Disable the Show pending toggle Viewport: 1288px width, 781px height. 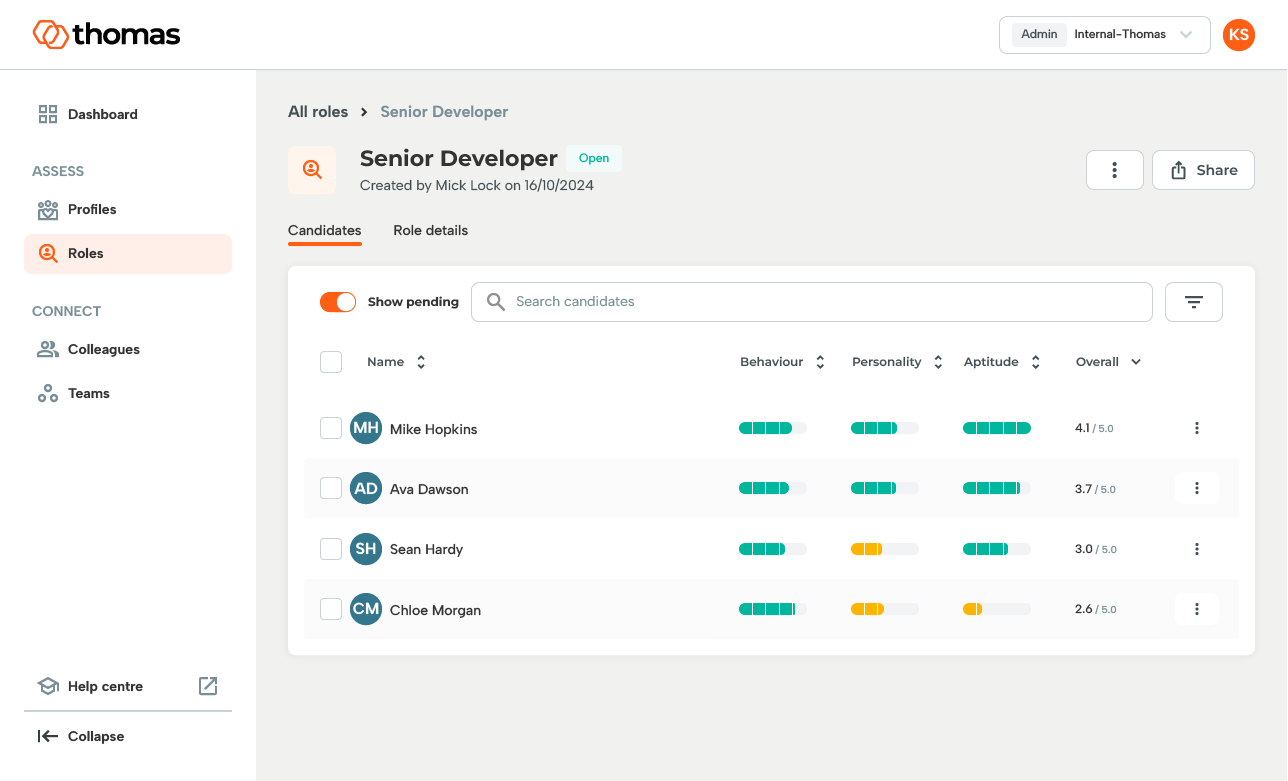tap(337, 301)
